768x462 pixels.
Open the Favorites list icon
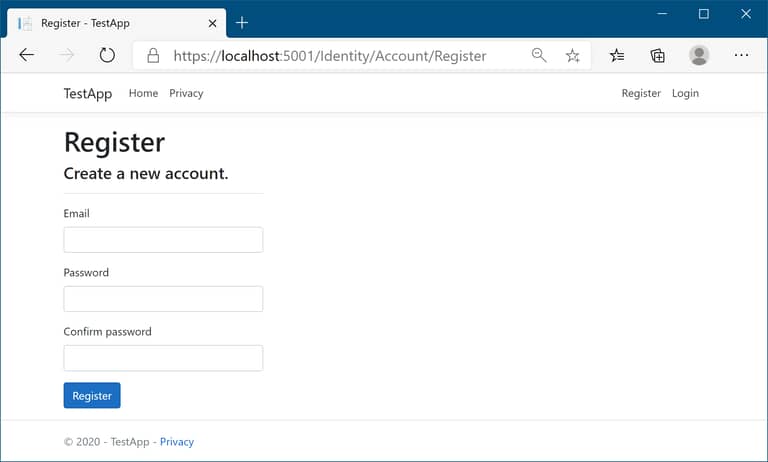pyautogui.click(x=617, y=56)
